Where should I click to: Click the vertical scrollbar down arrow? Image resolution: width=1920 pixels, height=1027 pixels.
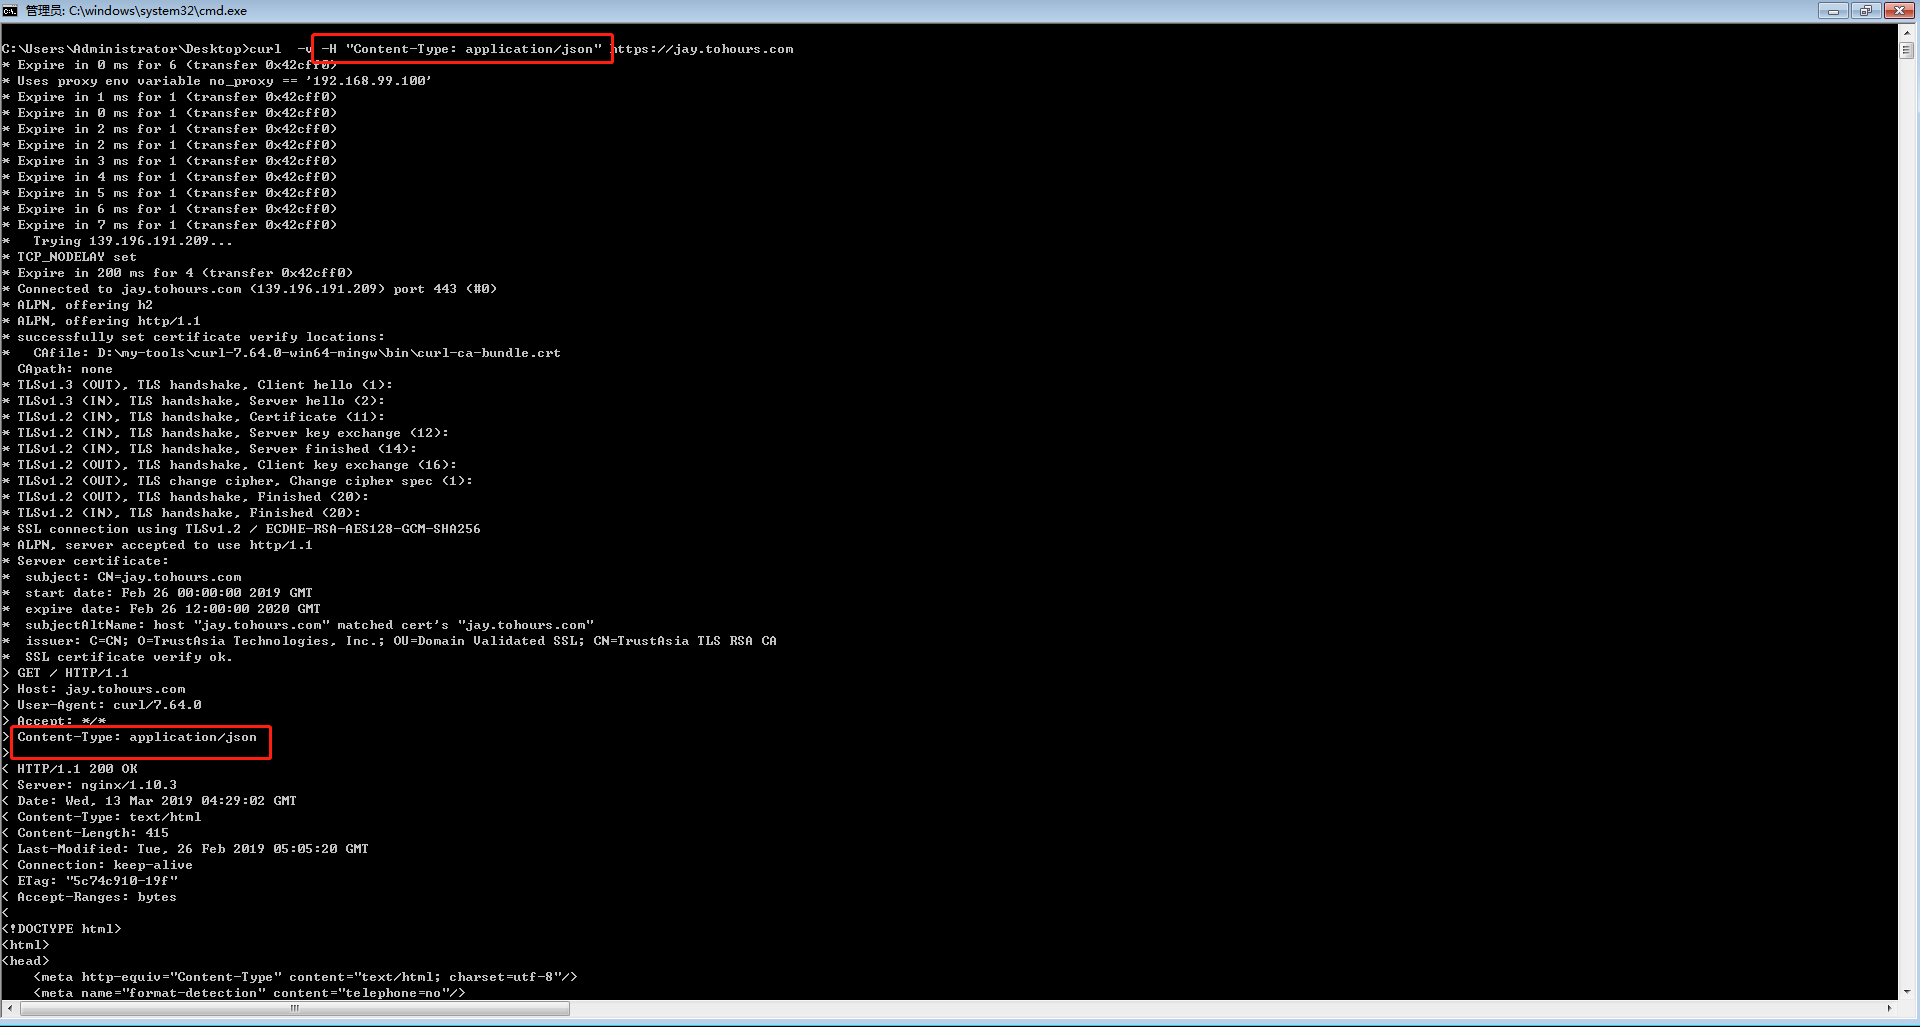pos(1906,991)
